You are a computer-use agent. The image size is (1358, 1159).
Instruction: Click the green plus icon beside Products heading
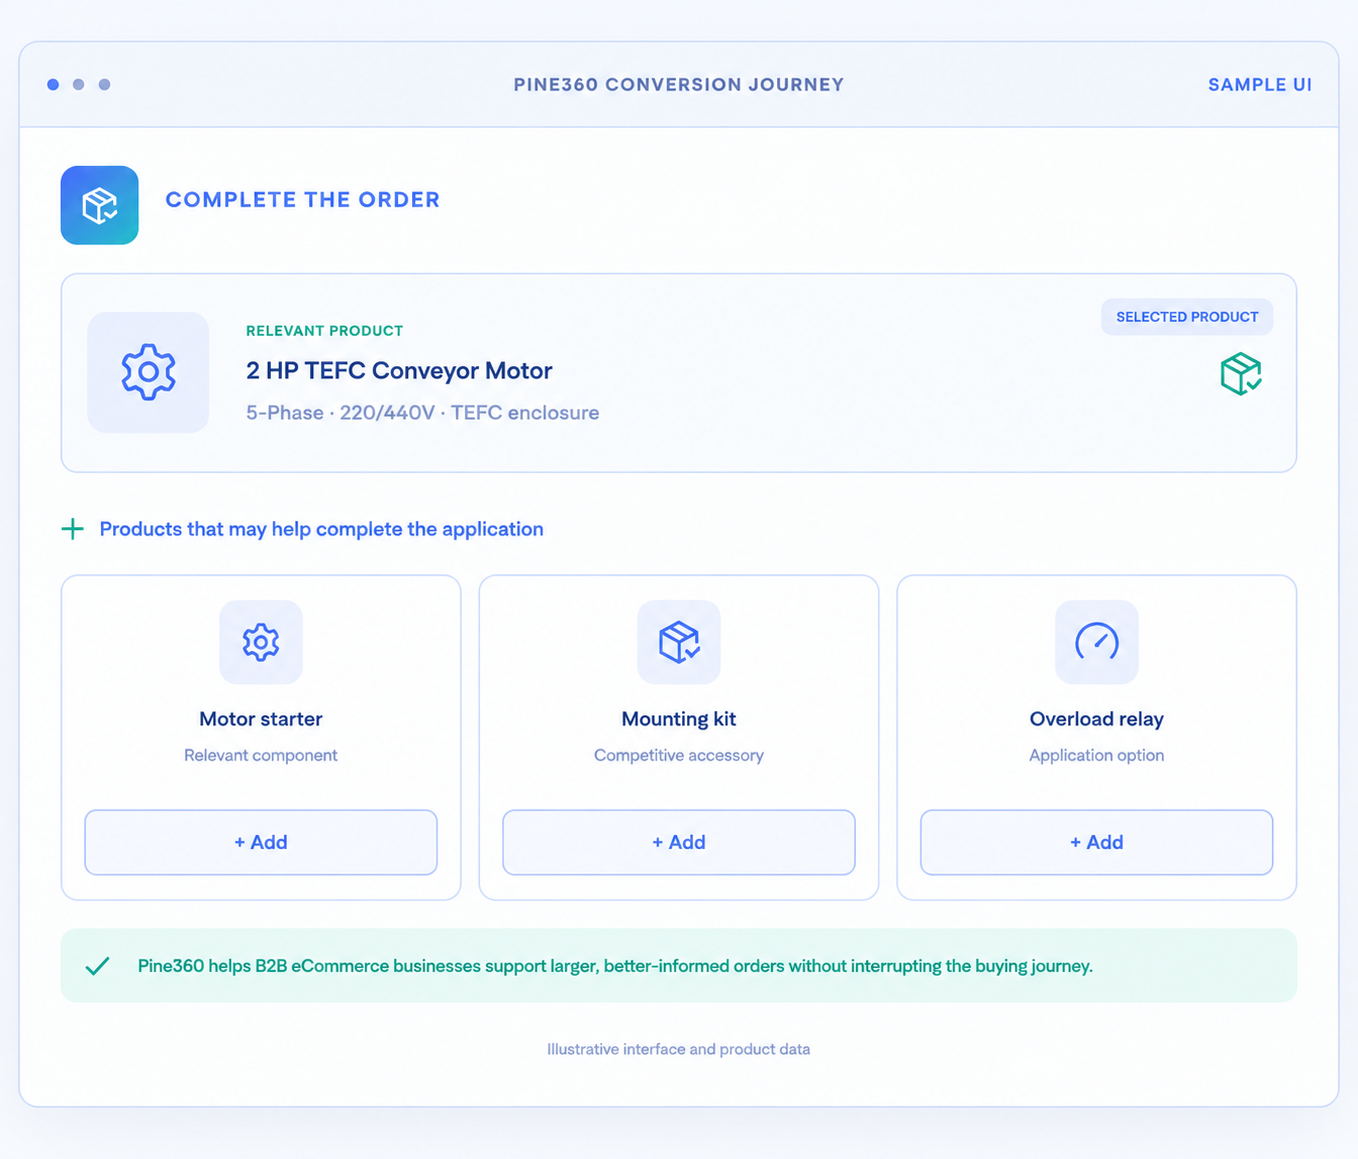click(x=72, y=529)
